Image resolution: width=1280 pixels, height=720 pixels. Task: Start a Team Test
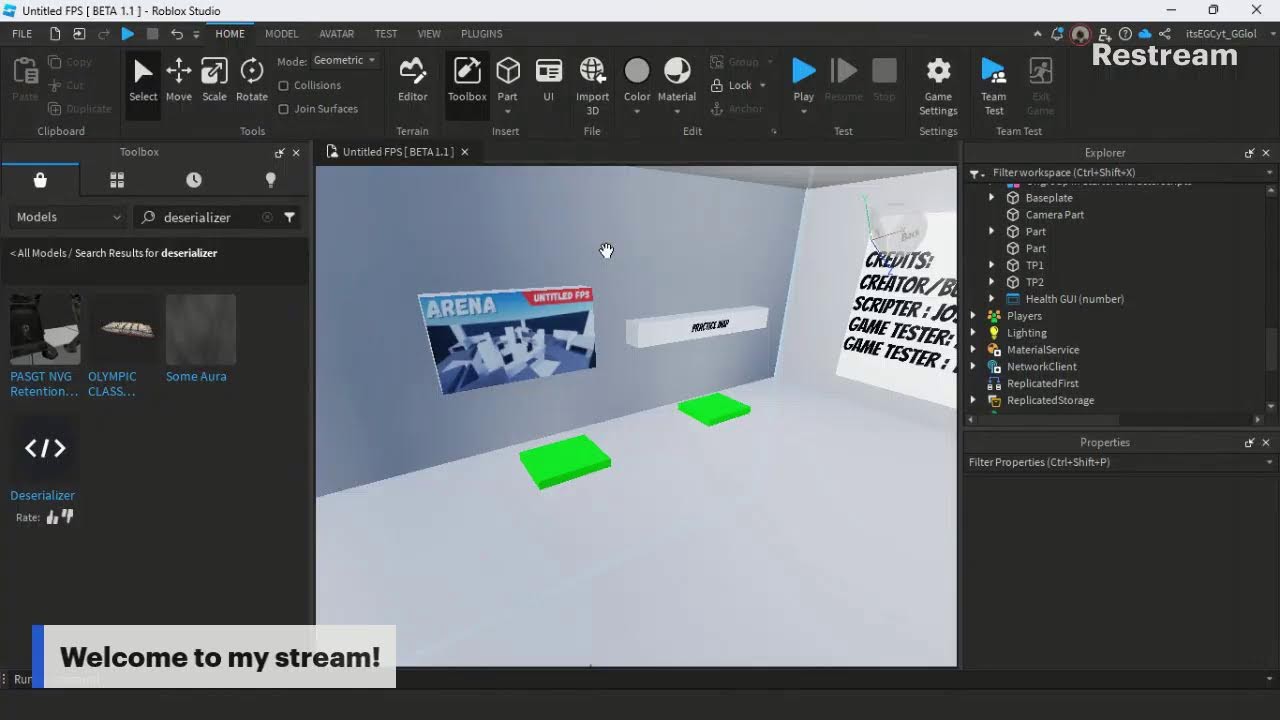pyautogui.click(x=993, y=85)
